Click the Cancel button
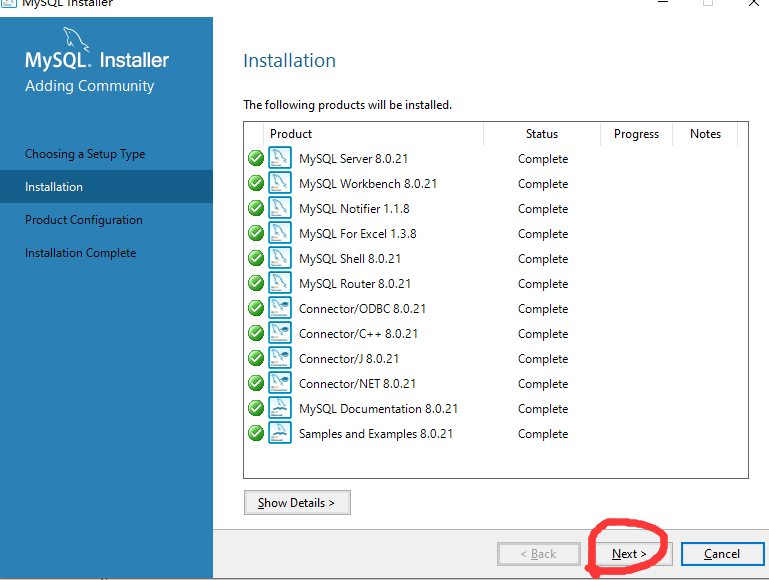Image resolution: width=769 pixels, height=580 pixels. (722, 554)
